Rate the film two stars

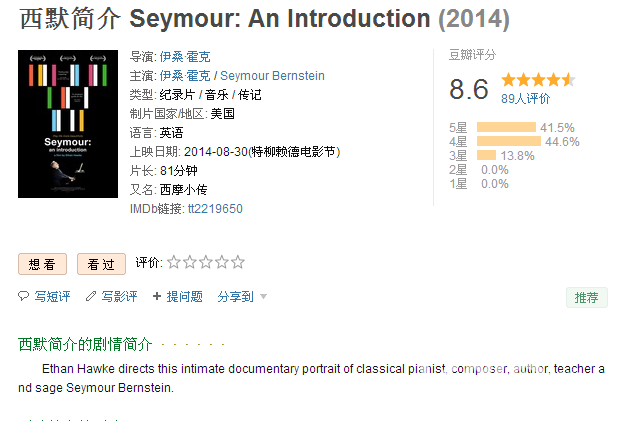click(190, 262)
